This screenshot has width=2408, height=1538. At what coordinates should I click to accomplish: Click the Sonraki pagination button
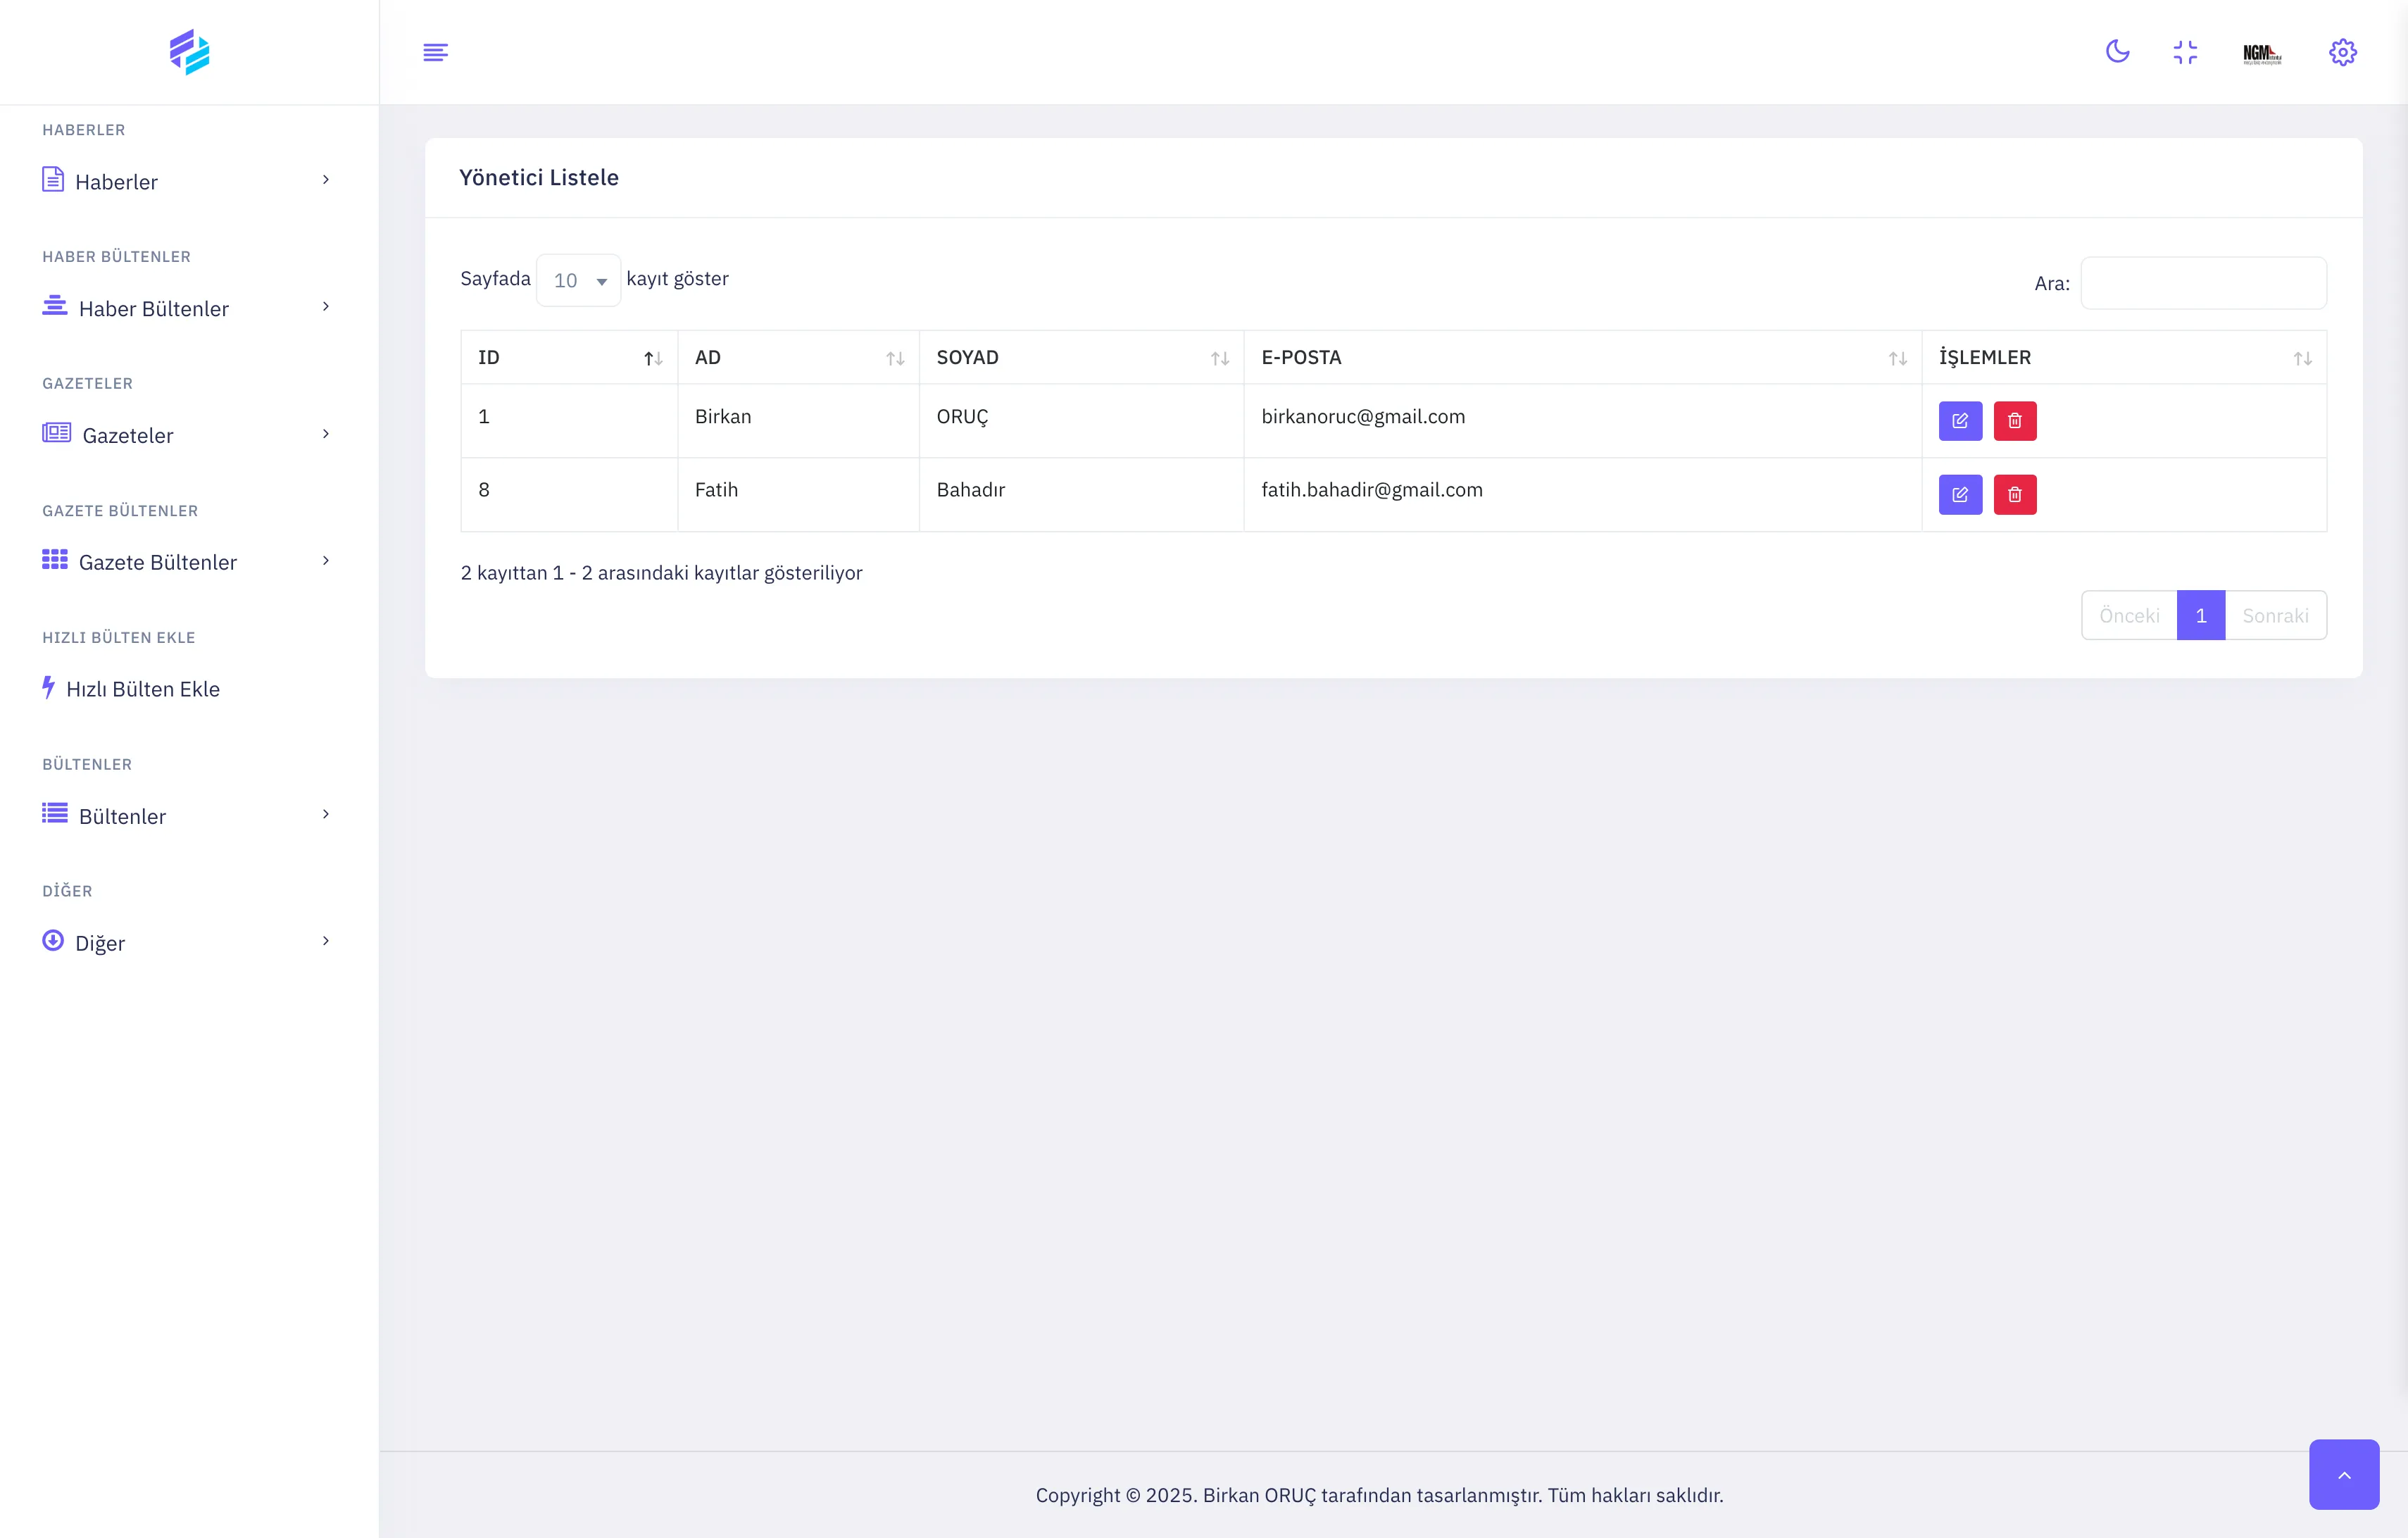[2275, 616]
